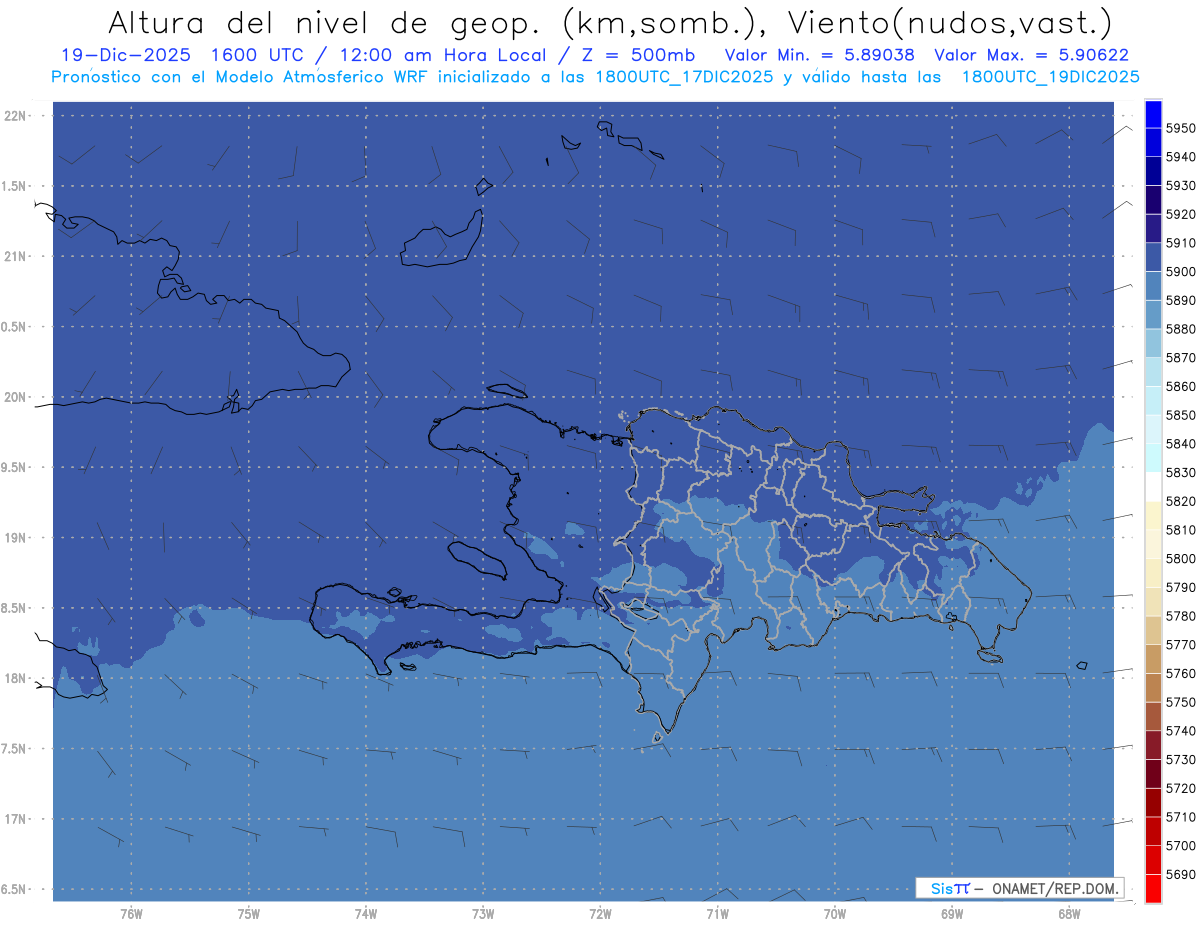Click the 73W longitude axis label

pyautogui.click(x=483, y=914)
